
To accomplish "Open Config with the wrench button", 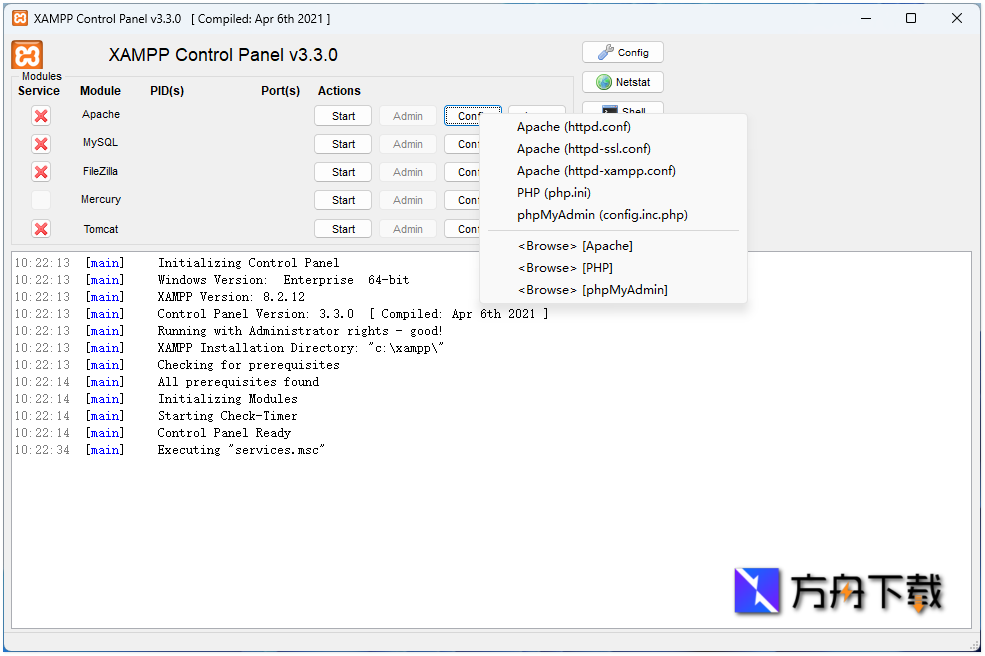I will [623, 53].
